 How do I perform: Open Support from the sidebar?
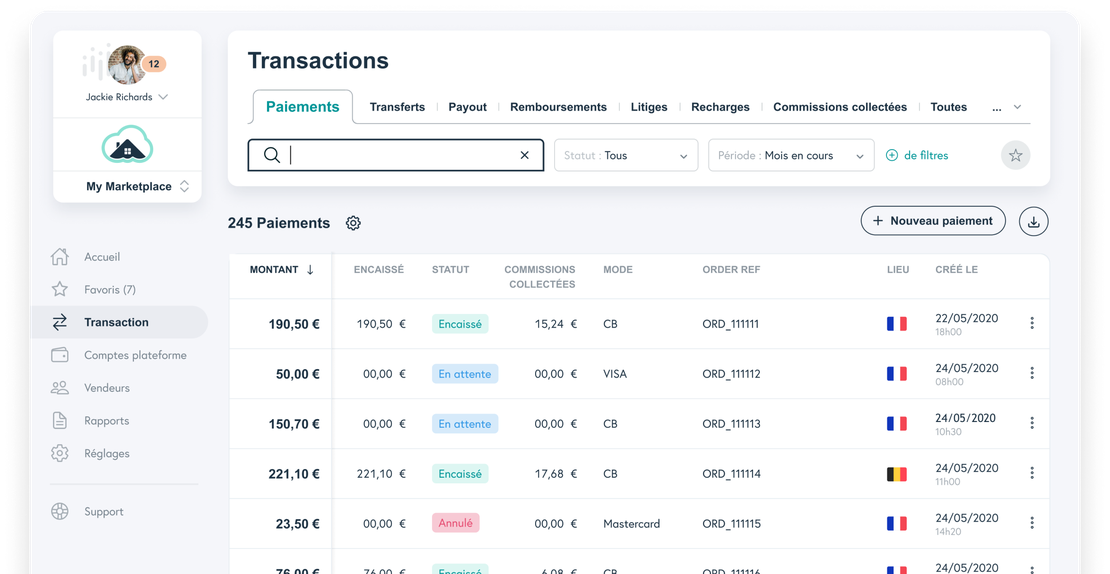tap(103, 511)
